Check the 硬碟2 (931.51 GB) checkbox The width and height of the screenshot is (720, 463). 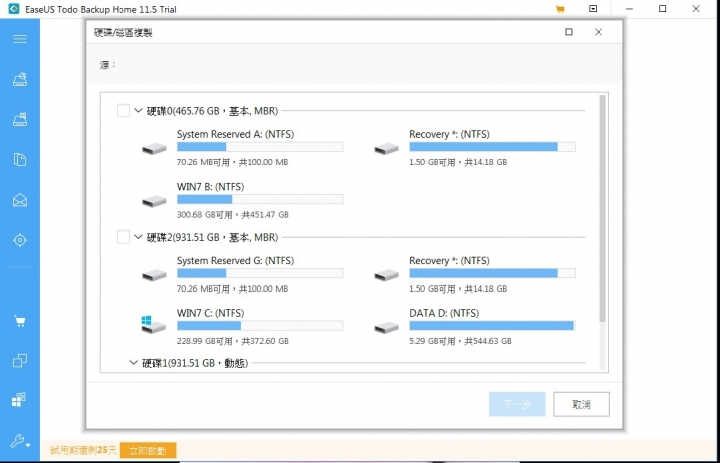click(123, 237)
